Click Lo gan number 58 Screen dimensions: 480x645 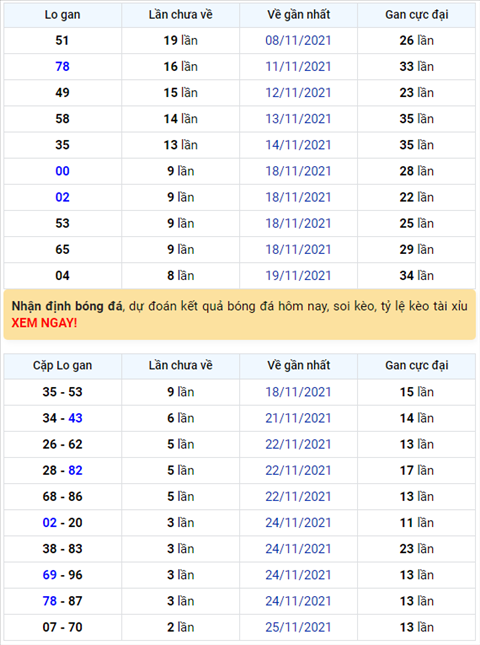tap(62, 119)
